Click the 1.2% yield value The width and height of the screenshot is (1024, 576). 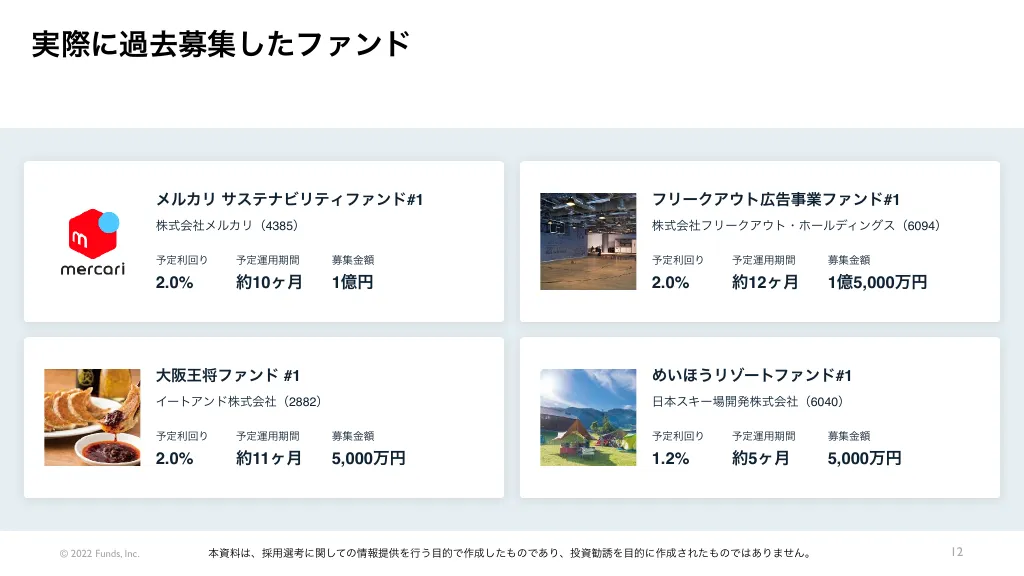click(x=670, y=458)
